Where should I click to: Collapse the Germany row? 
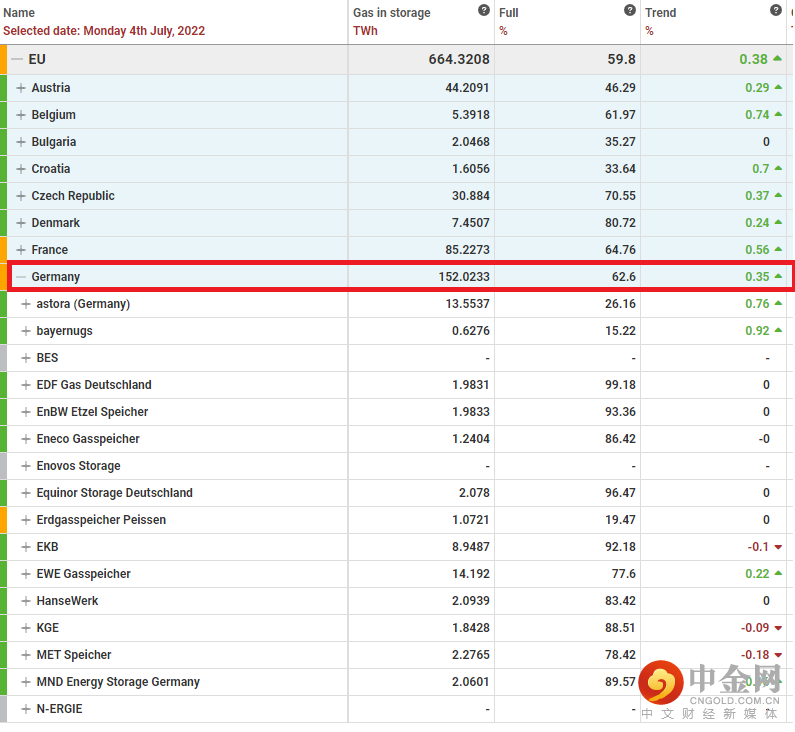(21, 277)
